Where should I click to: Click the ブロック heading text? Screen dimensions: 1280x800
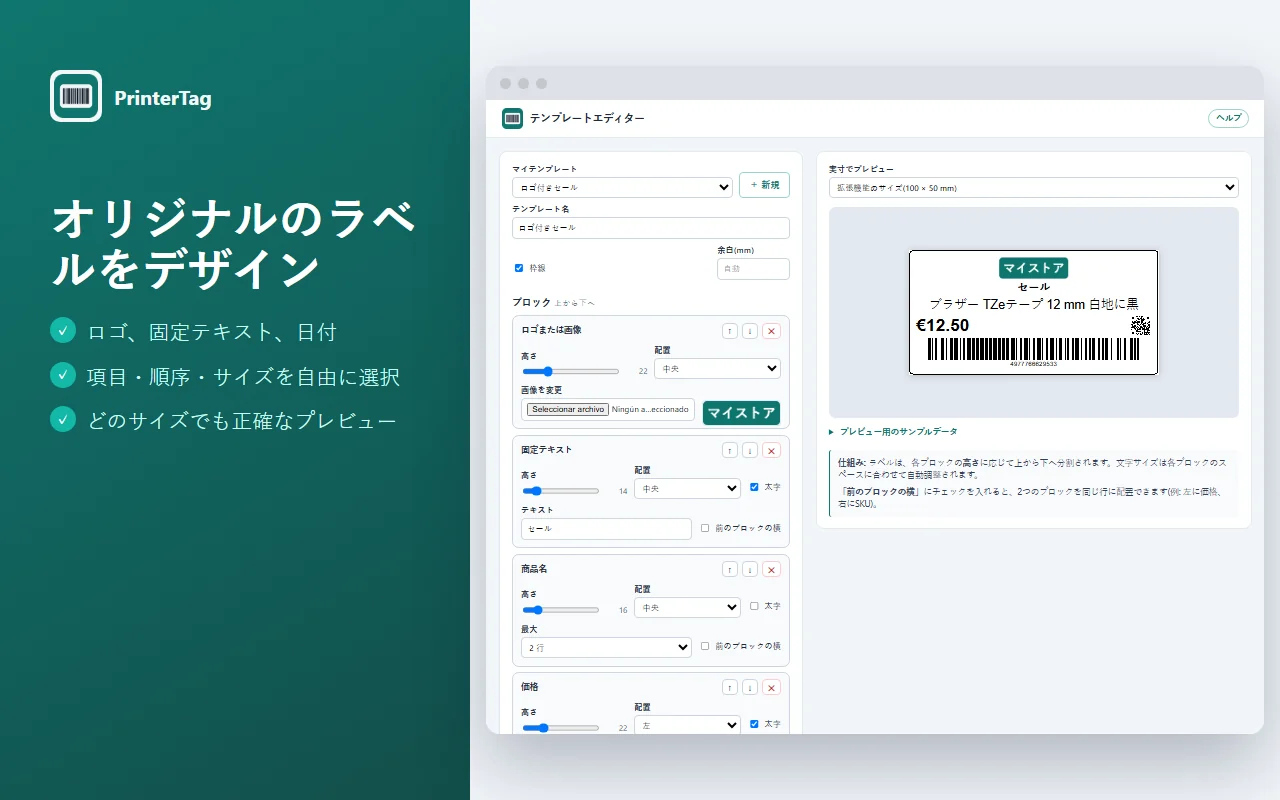[x=531, y=302]
